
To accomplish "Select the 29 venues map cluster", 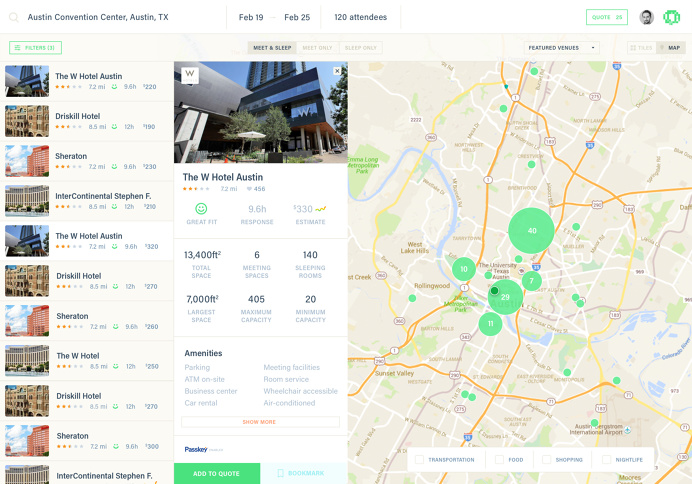I will [505, 297].
